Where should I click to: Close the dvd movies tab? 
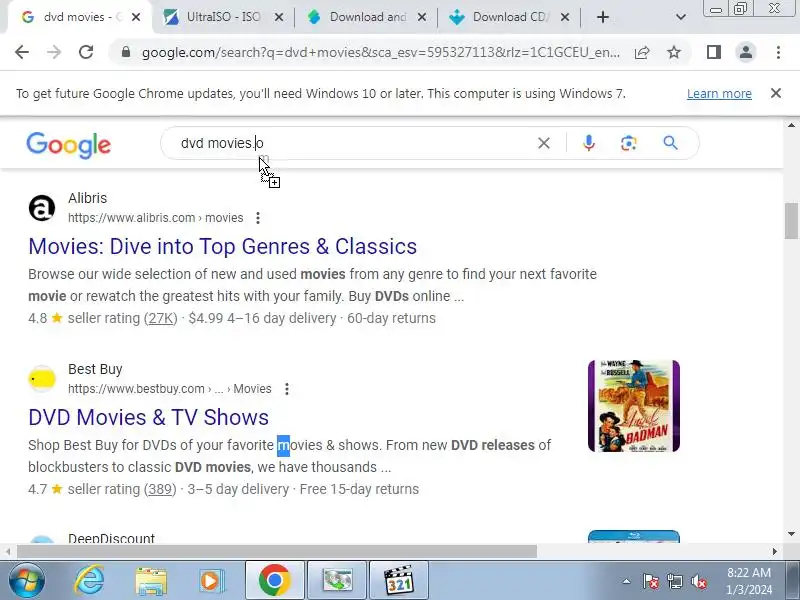(x=136, y=17)
